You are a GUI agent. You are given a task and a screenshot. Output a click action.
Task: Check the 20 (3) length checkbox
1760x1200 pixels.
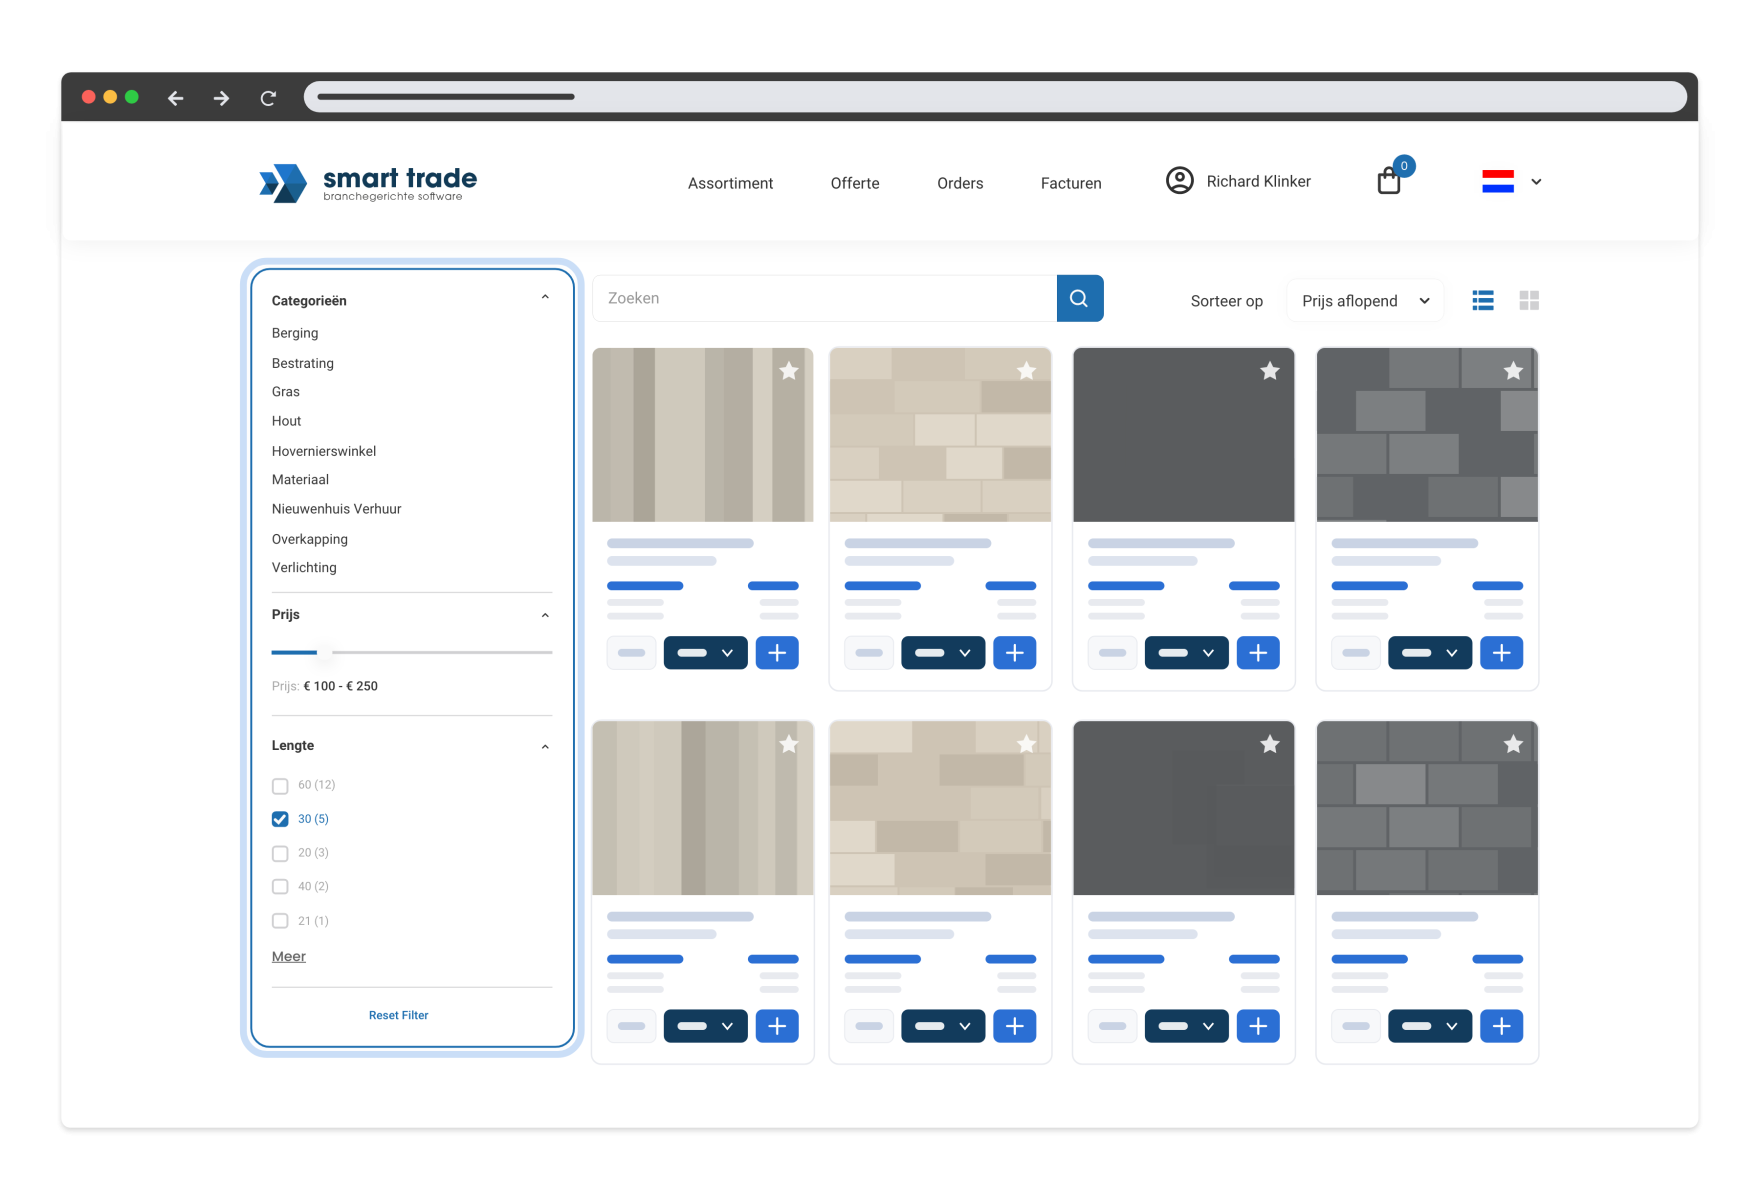pyautogui.click(x=280, y=853)
